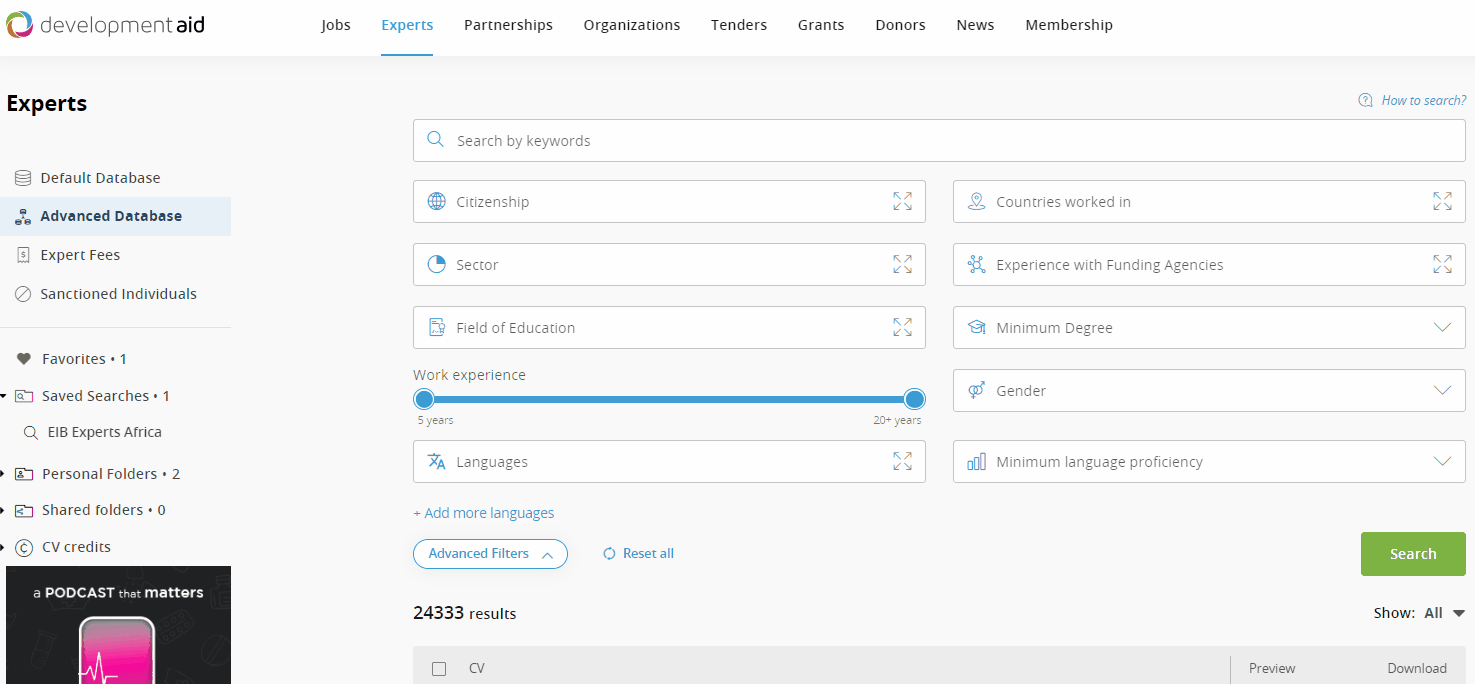This screenshot has width=1475, height=684.
Task: Click the How to search help icon
Action: (1365, 100)
